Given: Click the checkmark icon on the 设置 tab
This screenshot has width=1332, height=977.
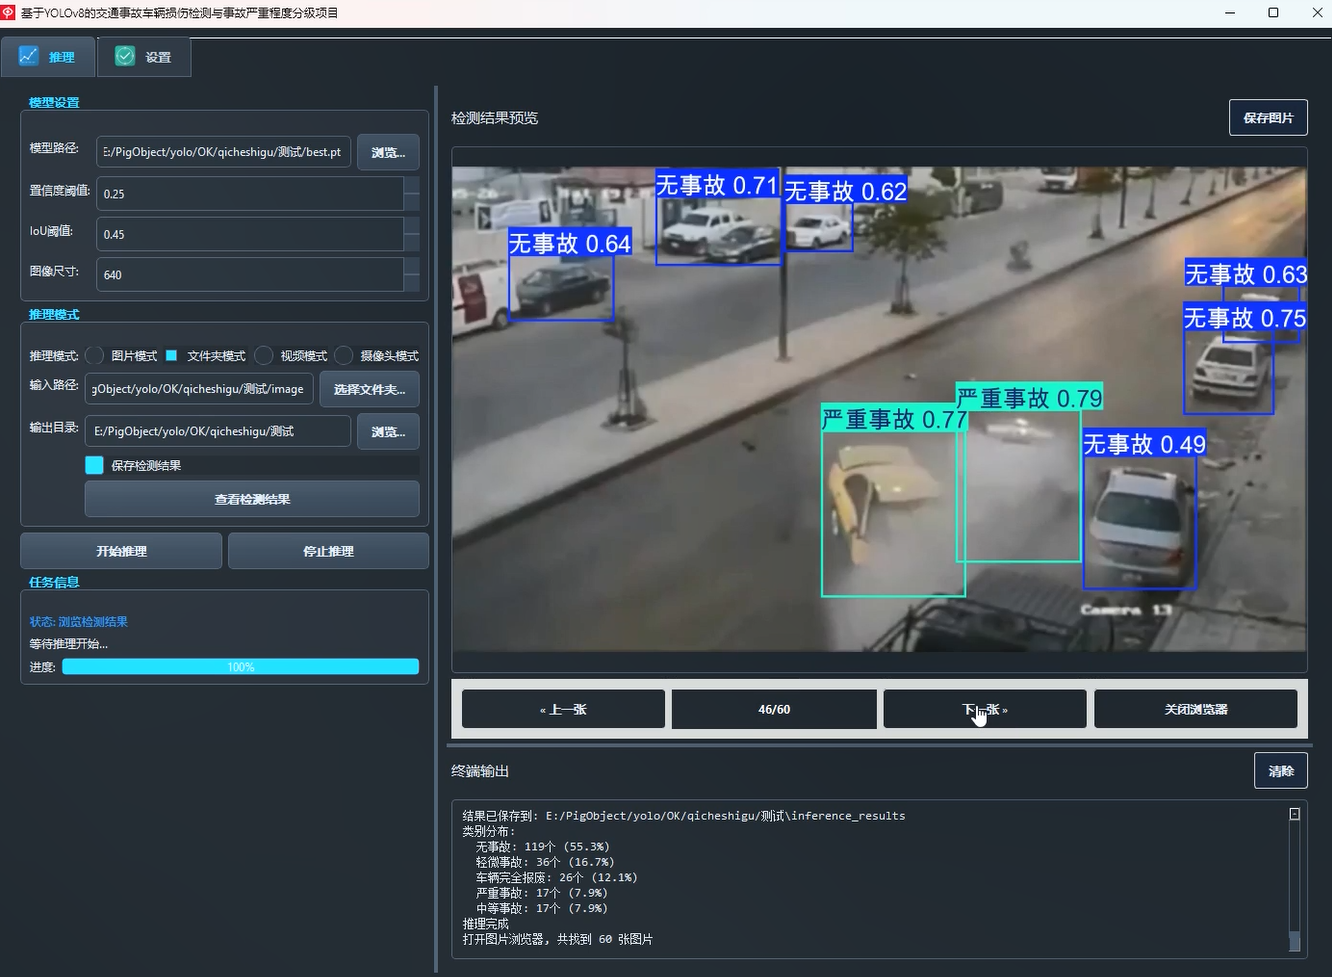Looking at the screenshot, I should click(x=125, y=56).
